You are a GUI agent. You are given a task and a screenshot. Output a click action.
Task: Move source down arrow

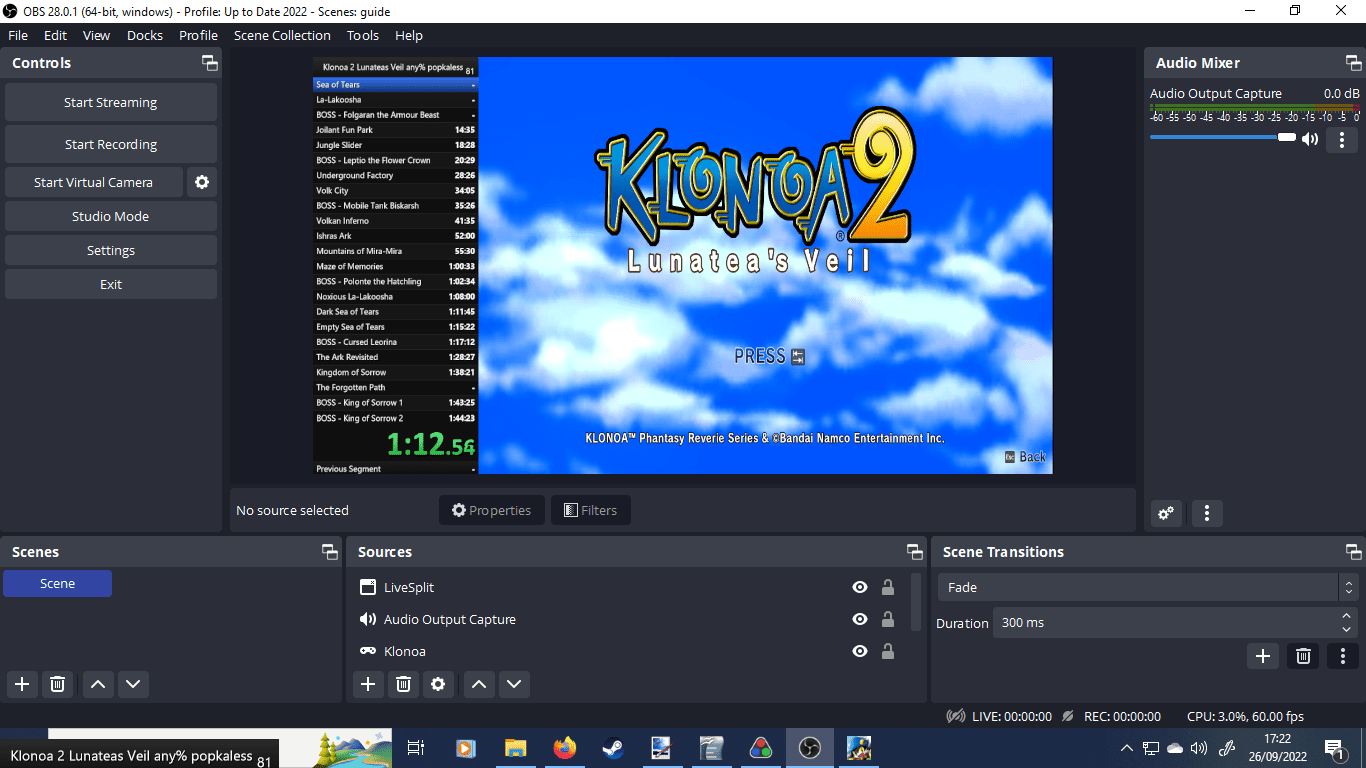[x=514, y=684]
